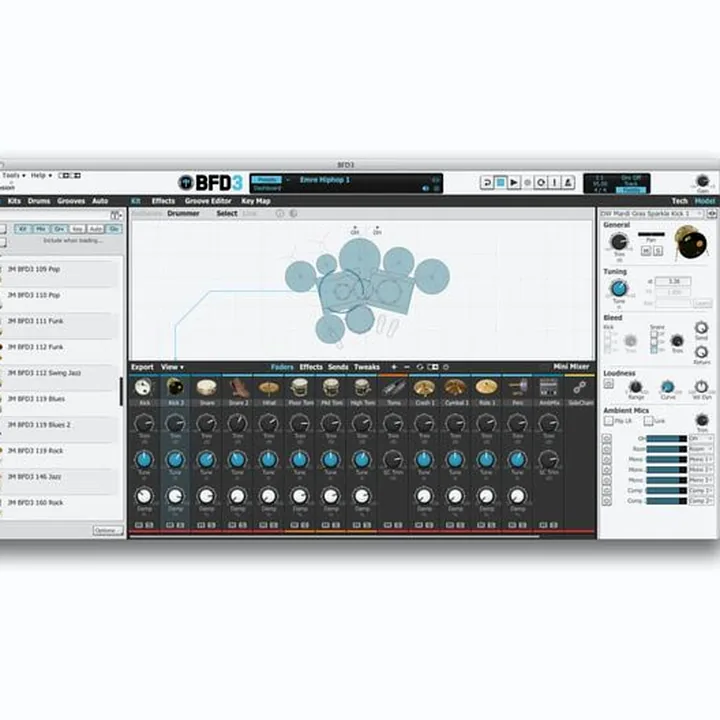Image resolution: width=720 pixels, height=720 pixels.
Task: Toggle the Mix filter button in browser
Action: [x=40, y=229]
